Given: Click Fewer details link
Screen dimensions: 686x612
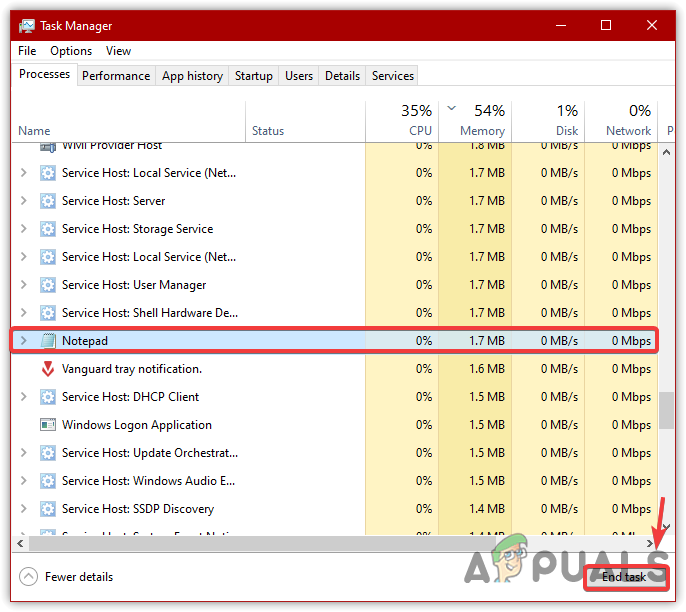Looking at the screenshot, I should click(79, 577).
